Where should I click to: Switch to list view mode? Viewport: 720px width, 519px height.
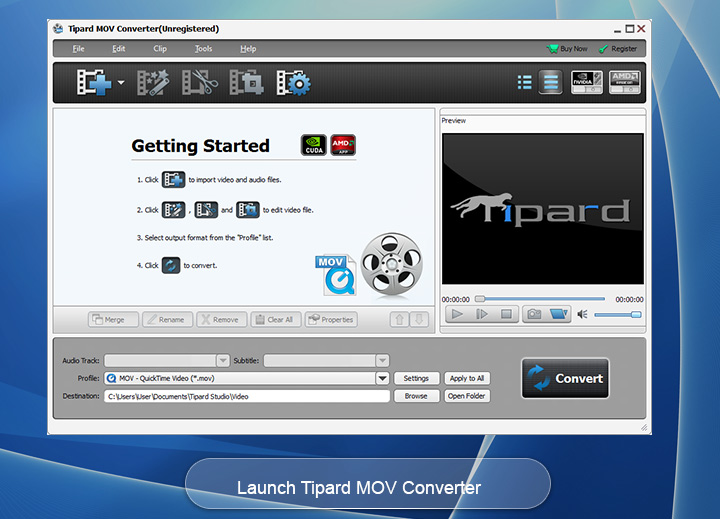pyautogui.click(x=524, y=83)
